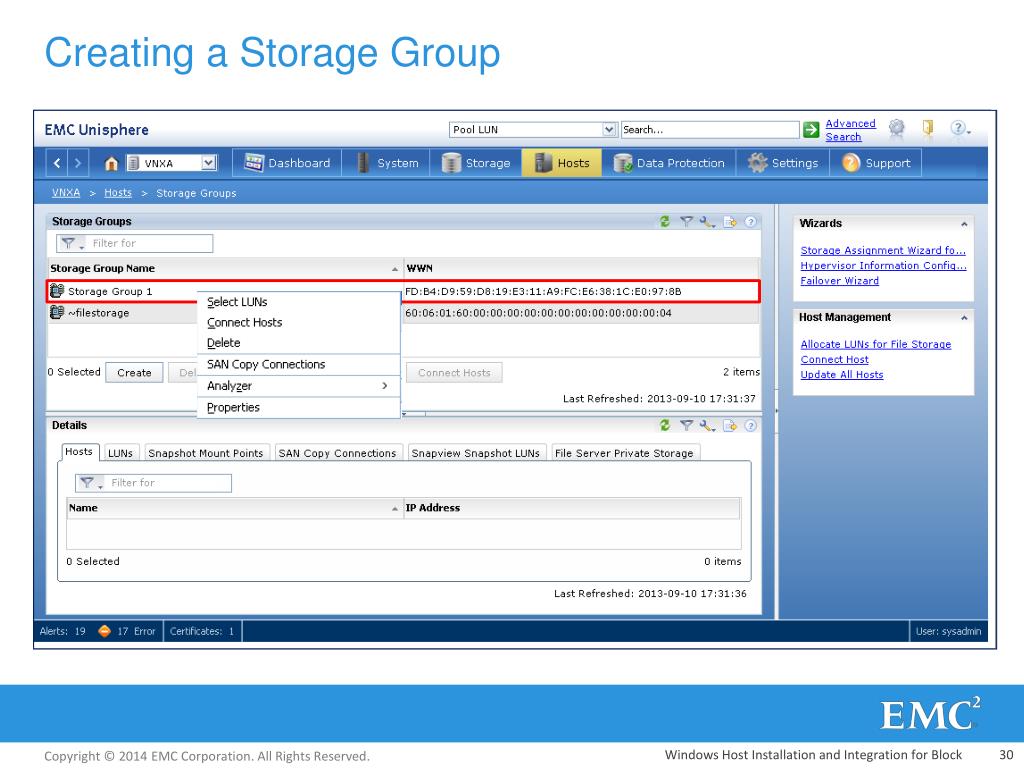This screenshot has height=768, width=1024.
Task: Open the Support menu
Action: click(876, 163)
